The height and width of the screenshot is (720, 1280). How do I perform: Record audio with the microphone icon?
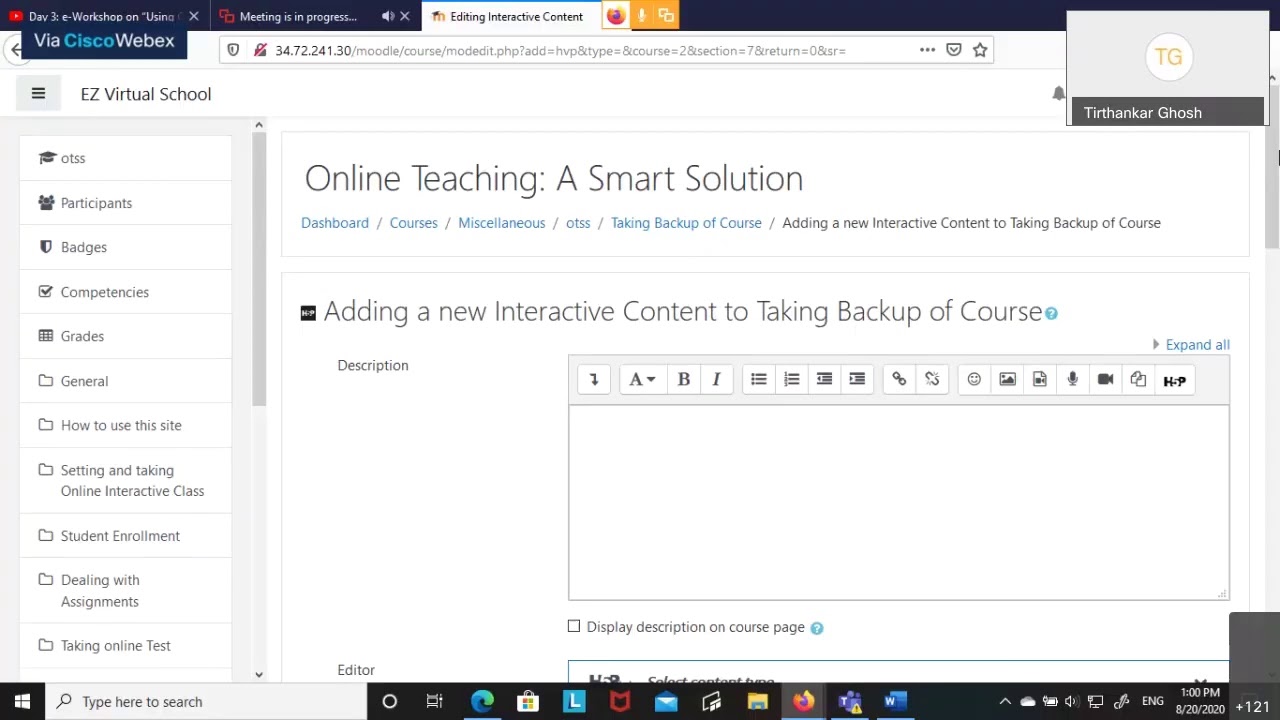(x=1072, y=380)
